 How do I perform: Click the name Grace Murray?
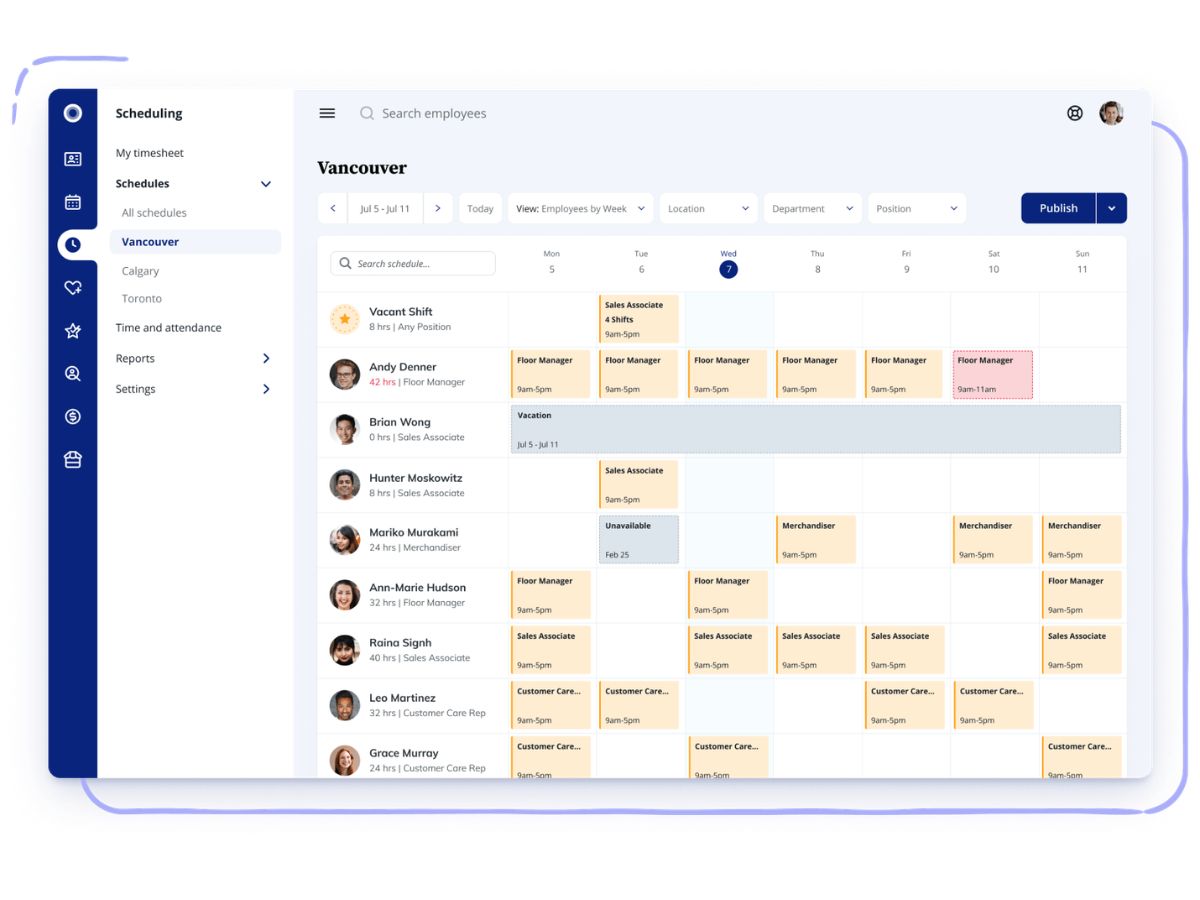coord(404,753)
